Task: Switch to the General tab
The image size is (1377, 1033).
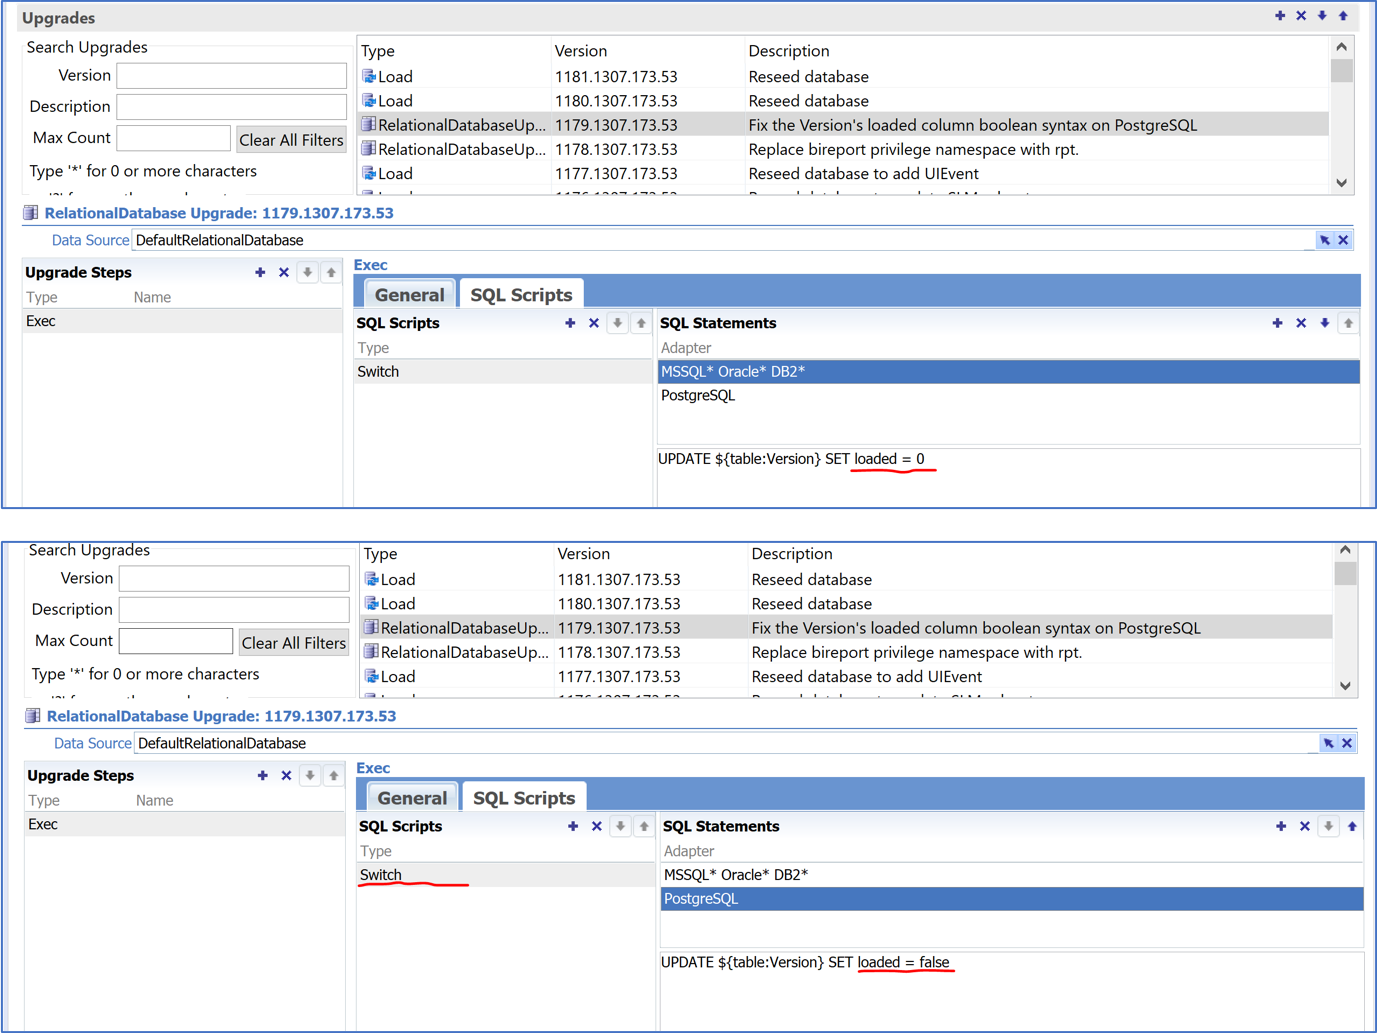Action: pos(408,293)
